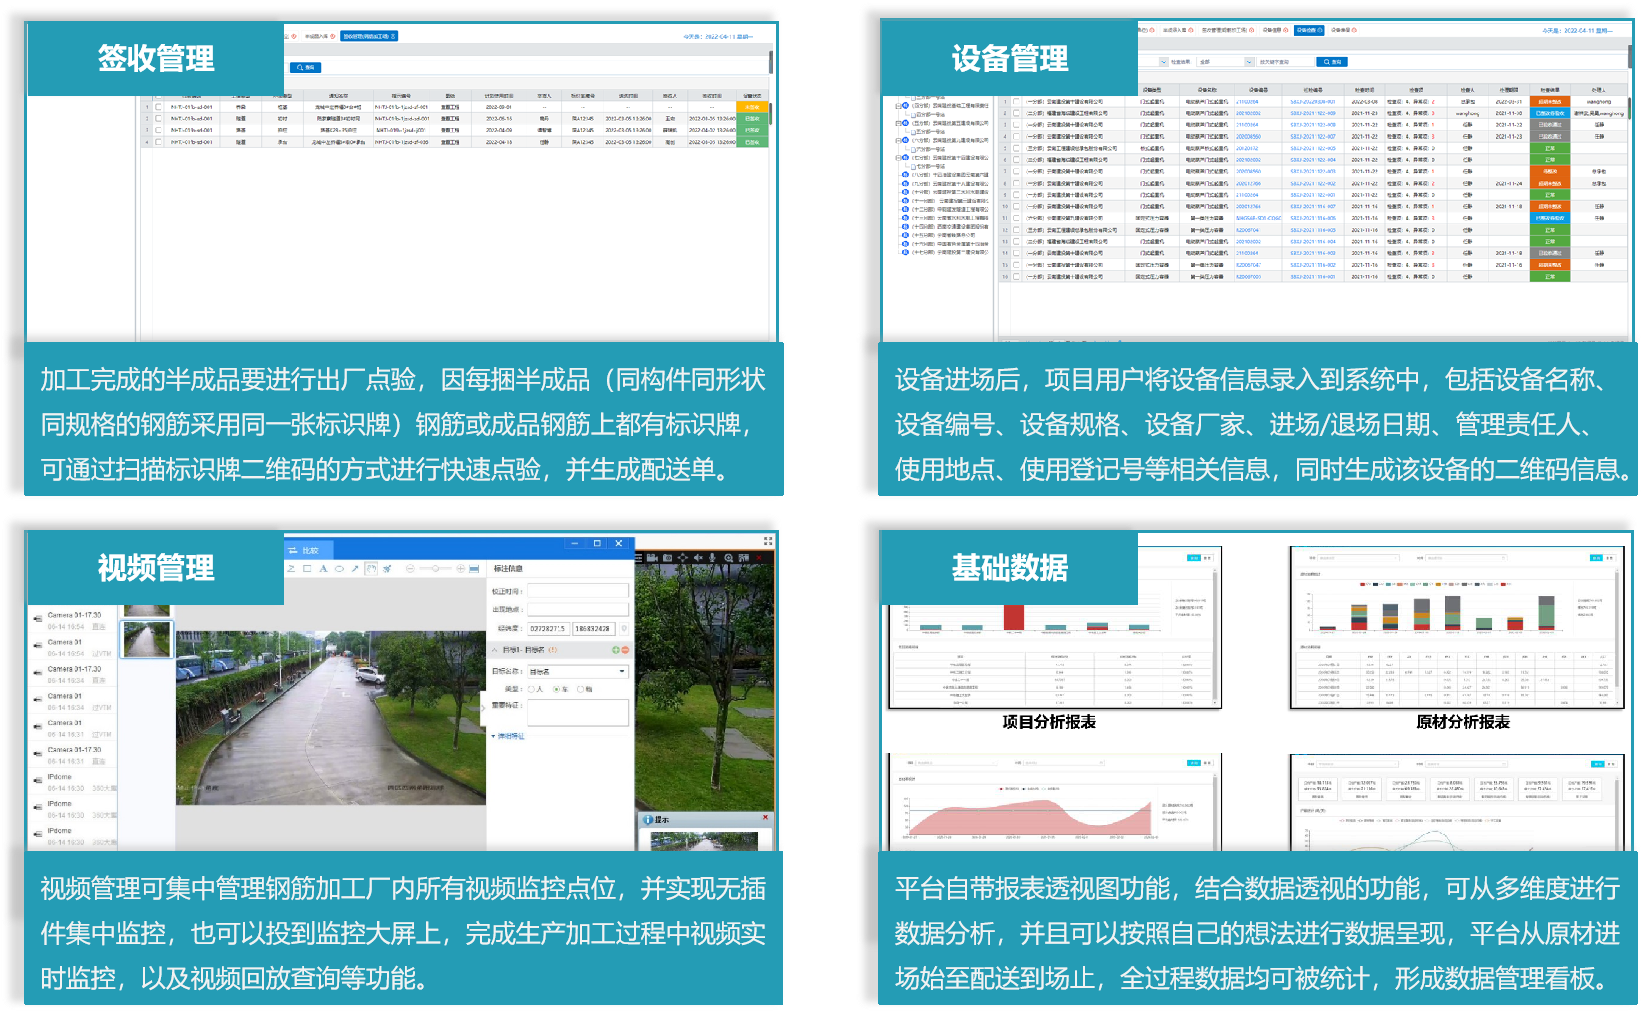1646x1012 pixels.
Task: Click the green add target icon
Action: tap(615, 650)
